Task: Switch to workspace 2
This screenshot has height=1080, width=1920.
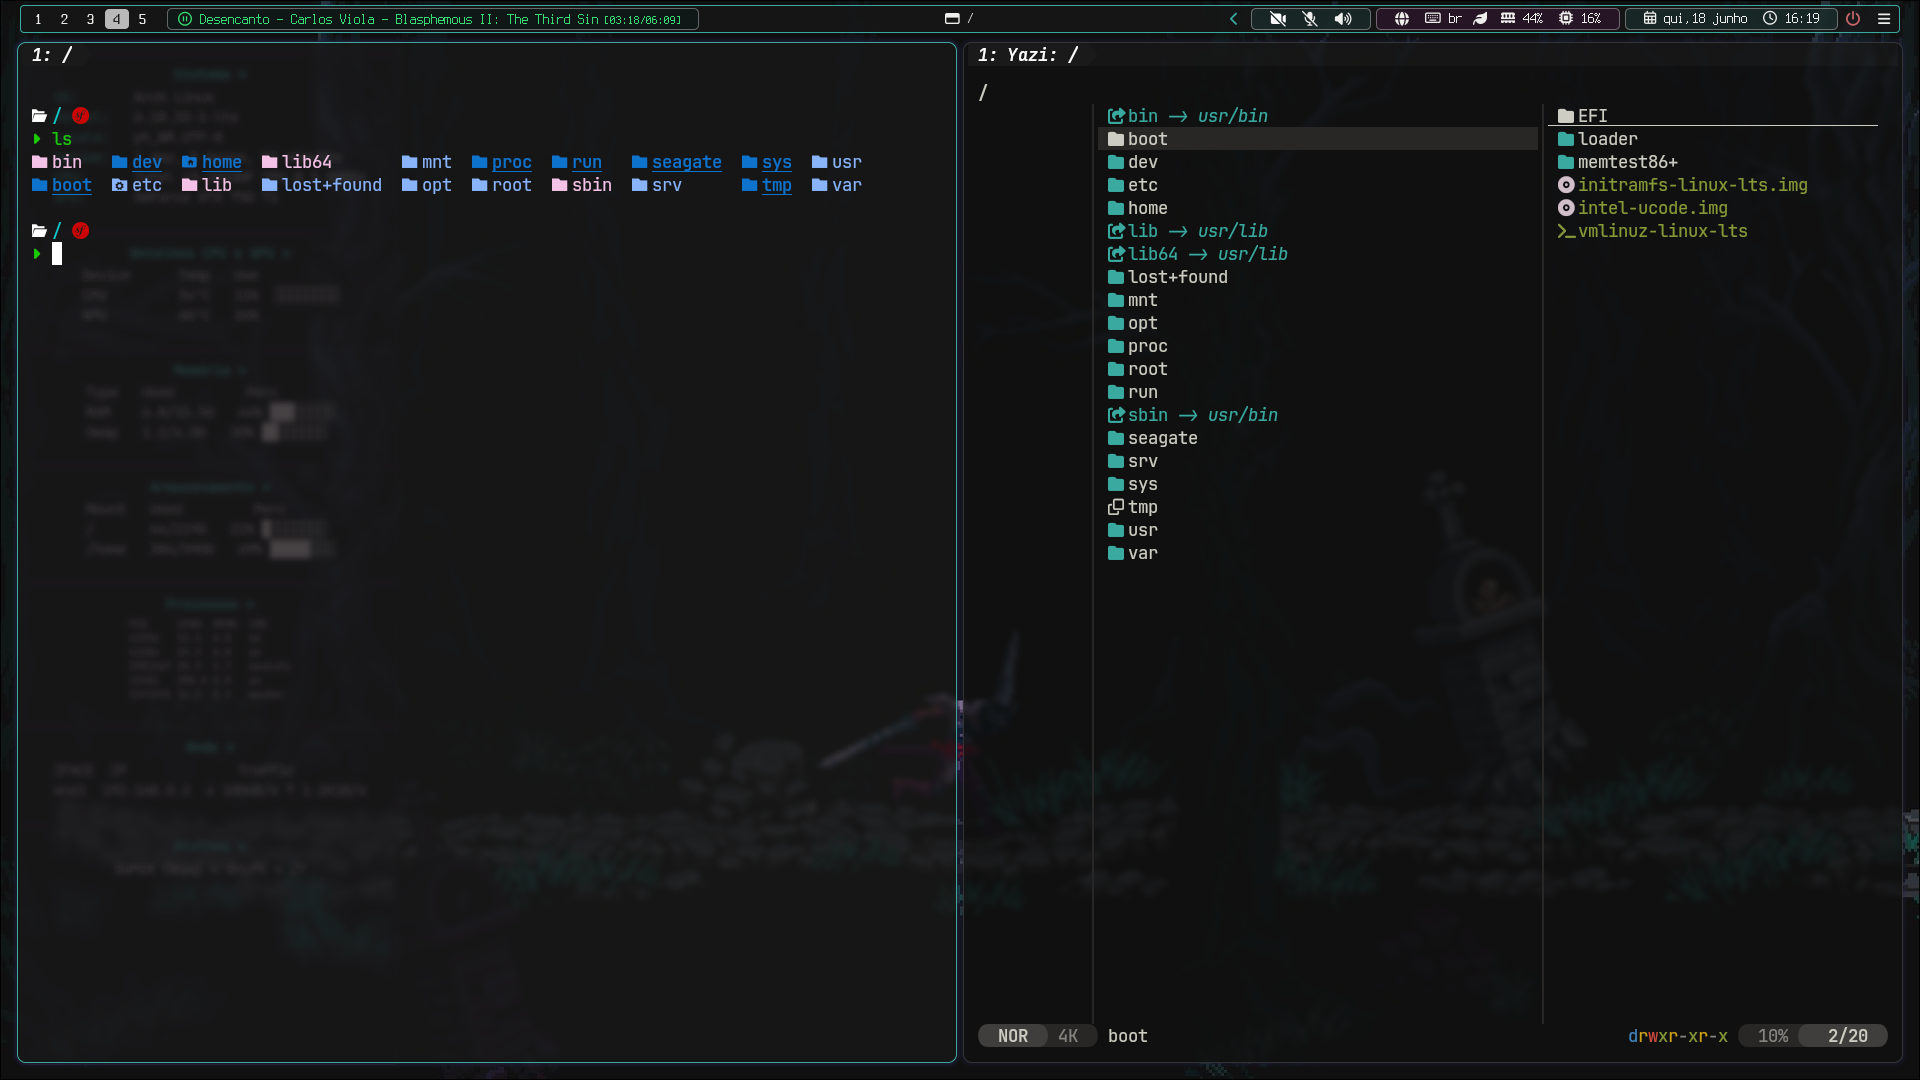Action: point(64,19)
